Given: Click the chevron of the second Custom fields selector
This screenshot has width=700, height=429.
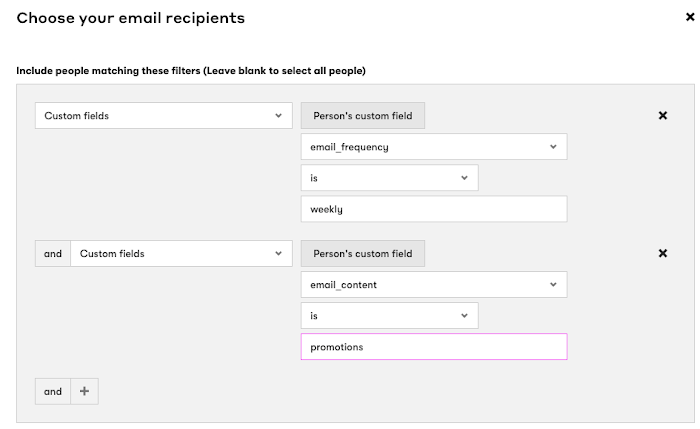Looking at the screenshot, I should point(279,254).
